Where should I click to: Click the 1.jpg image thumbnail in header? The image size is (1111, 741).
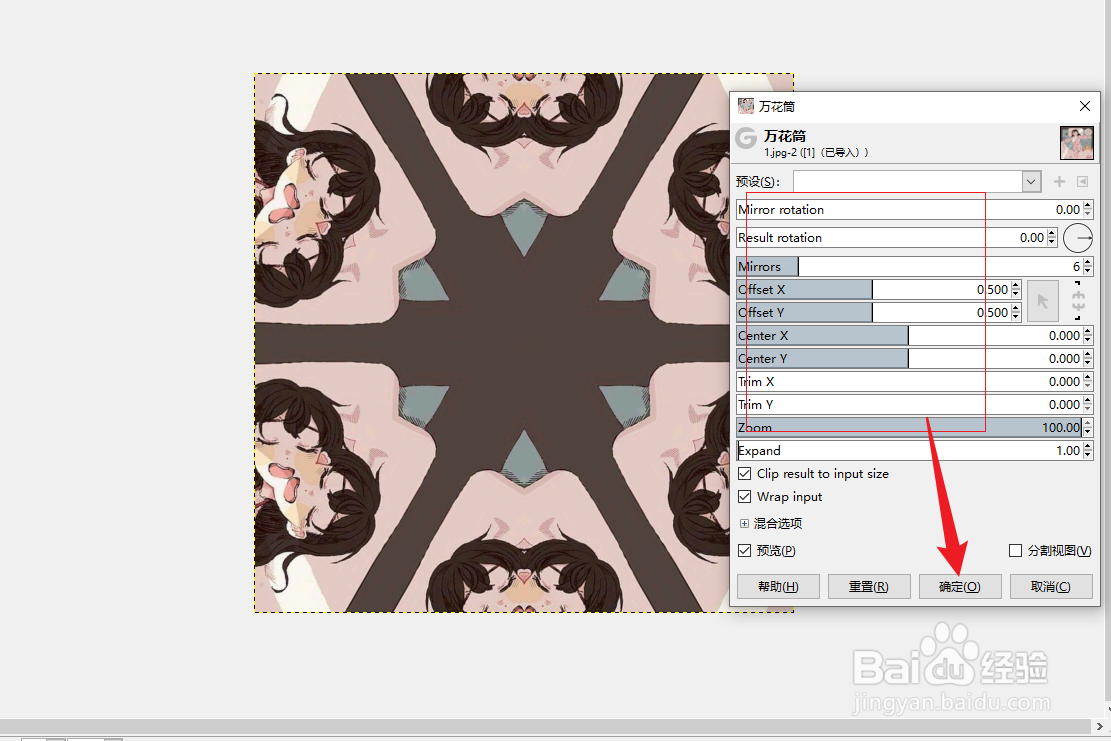point(1076,142)
